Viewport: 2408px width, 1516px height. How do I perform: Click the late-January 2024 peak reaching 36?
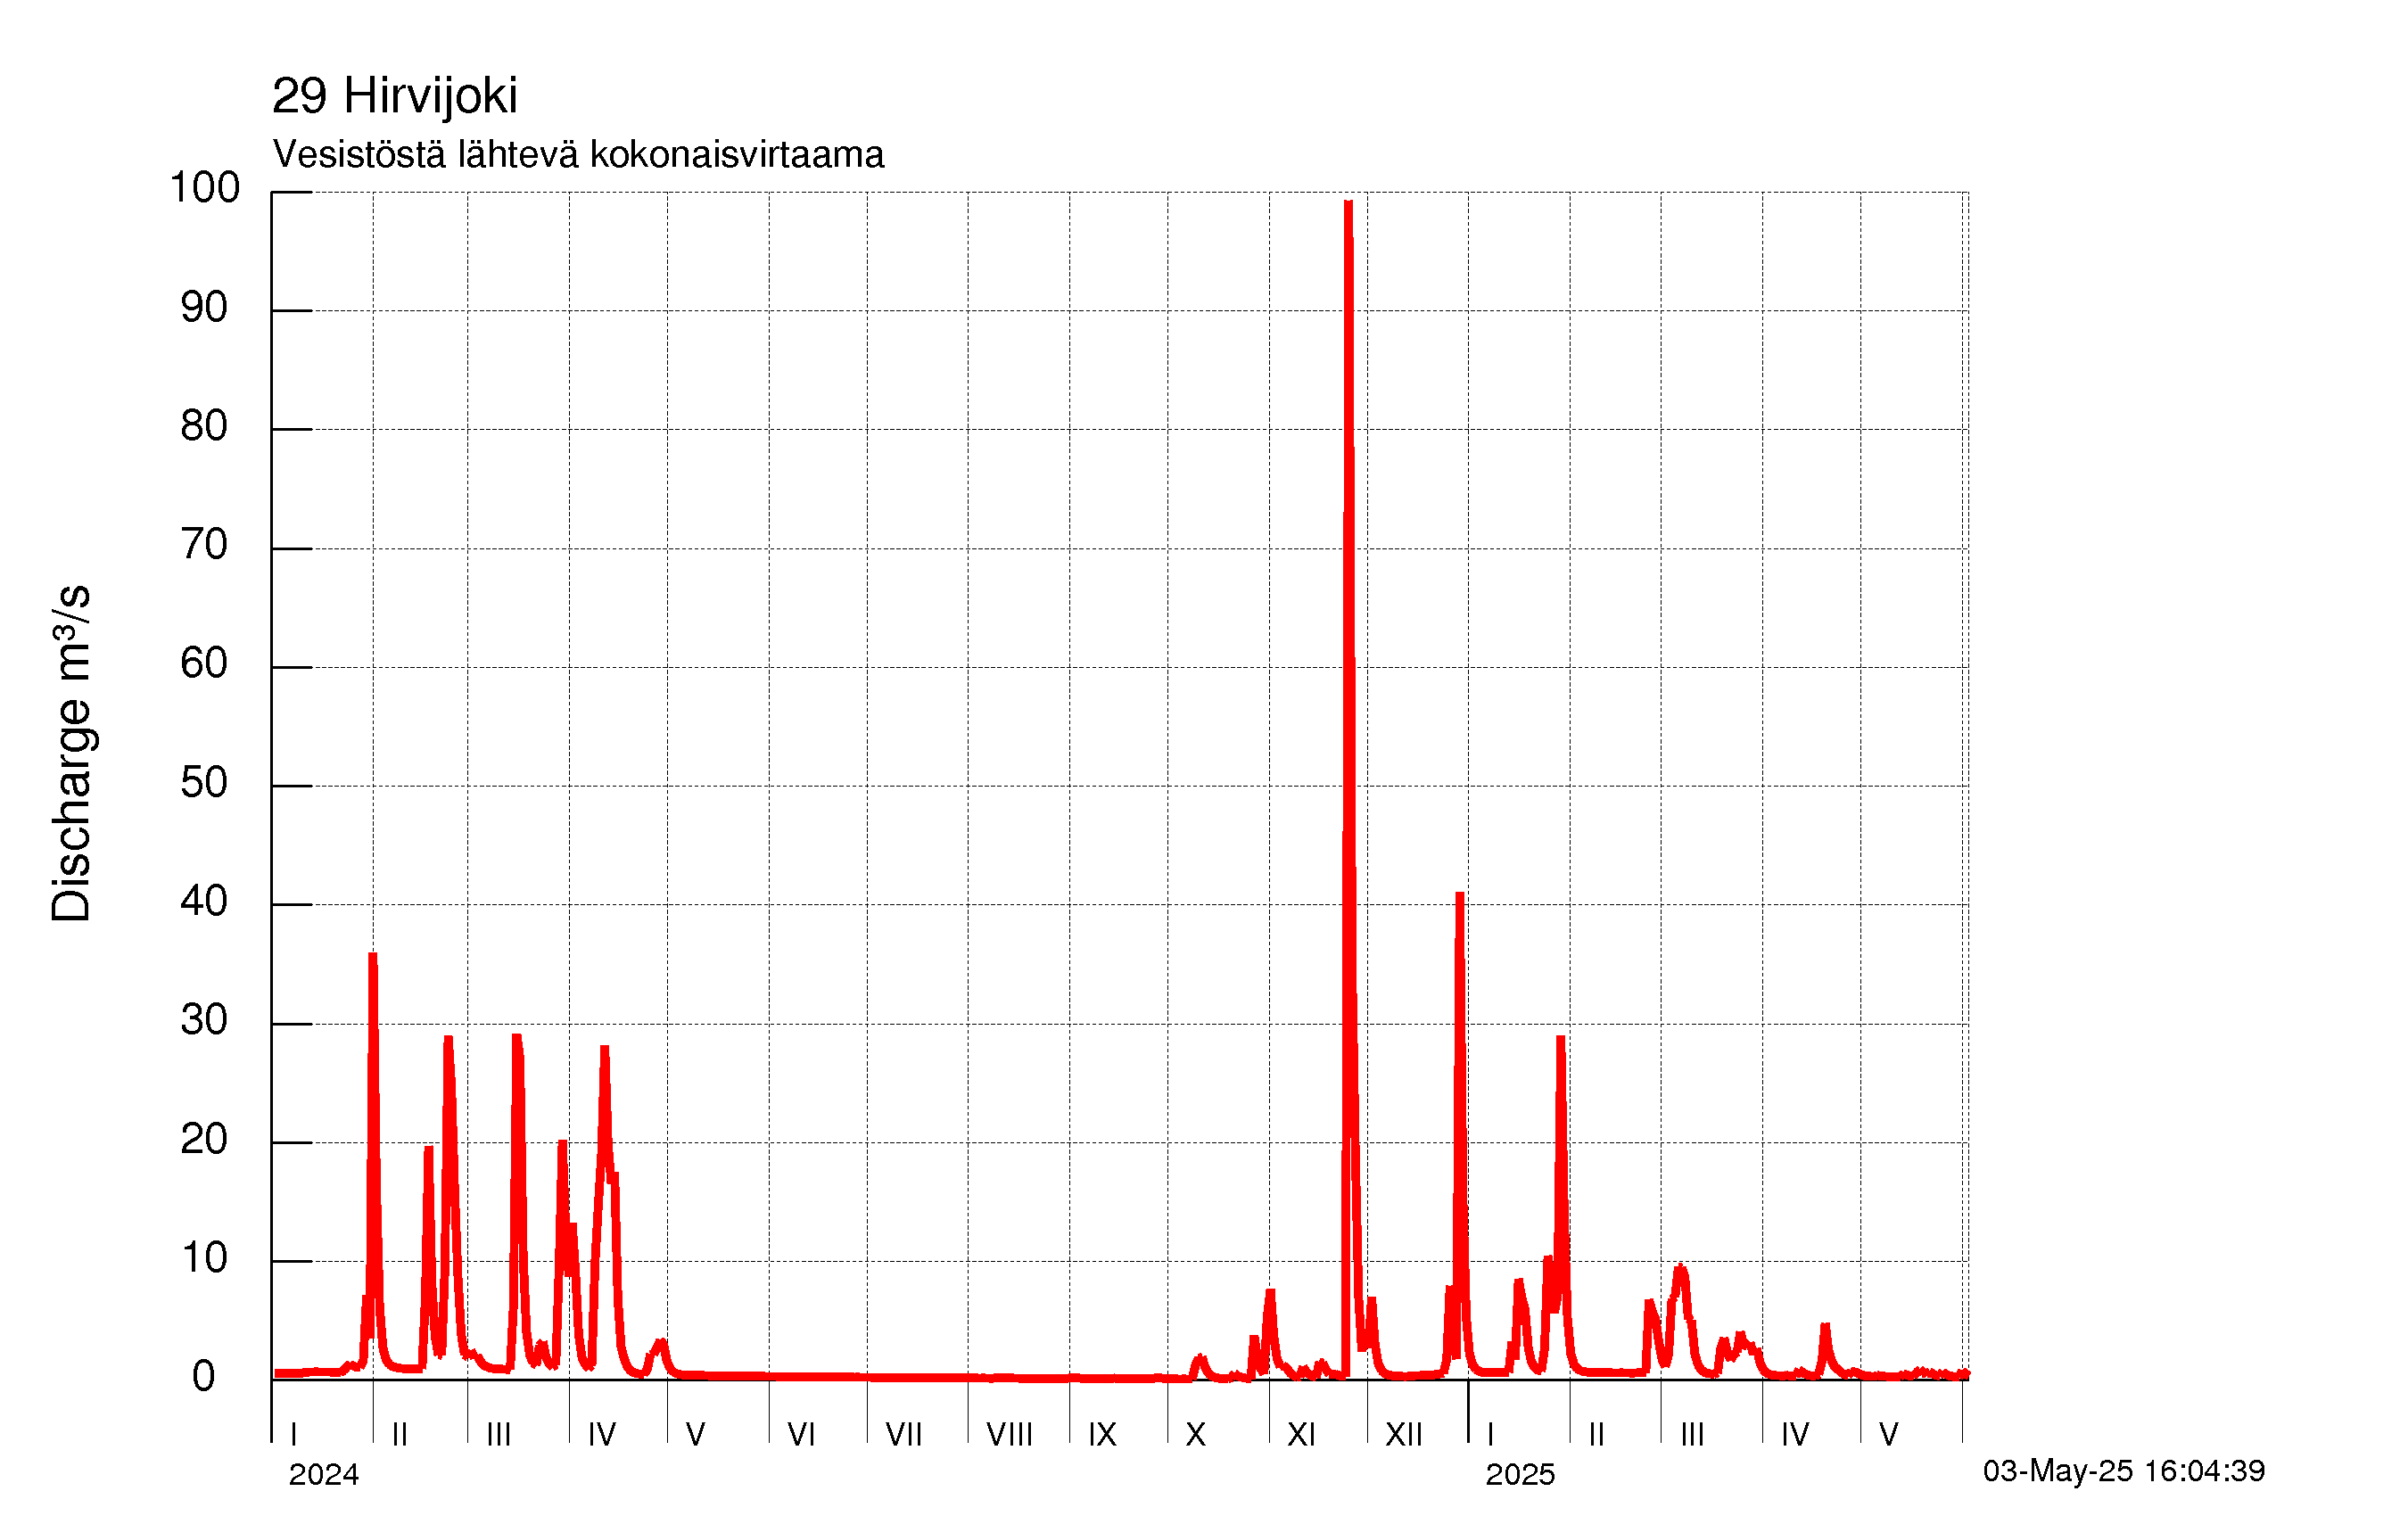[372, 958]
